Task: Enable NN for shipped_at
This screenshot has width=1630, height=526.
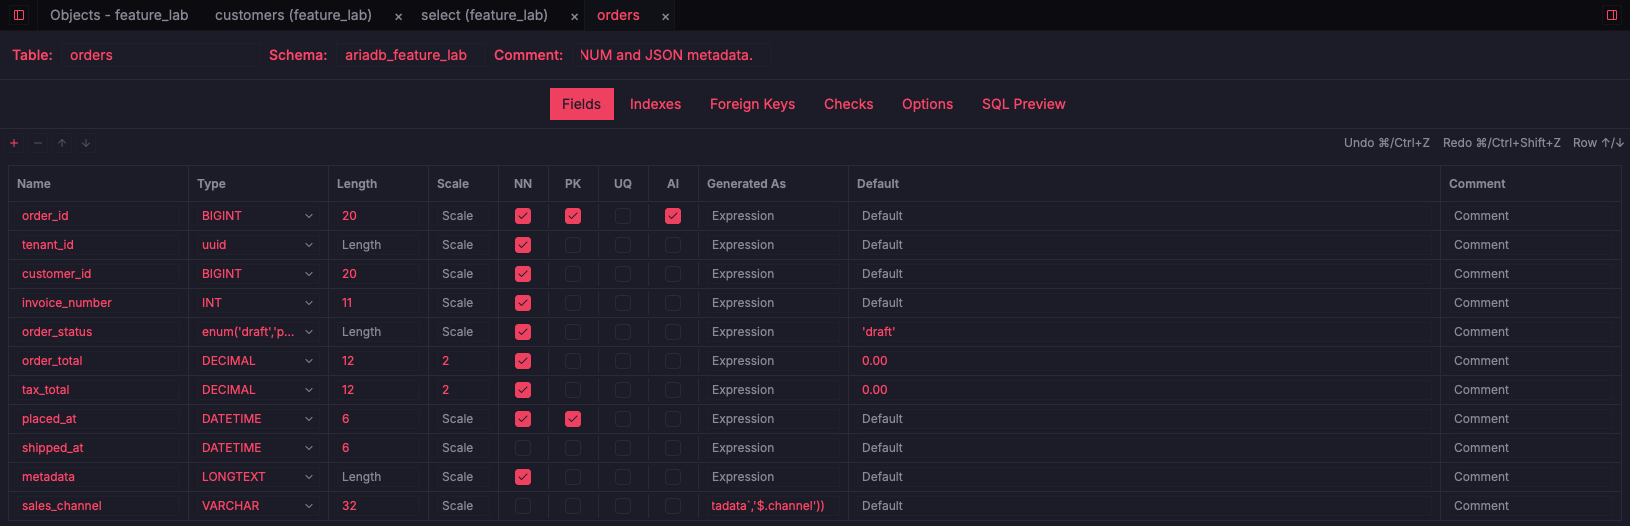Action: 523,448
